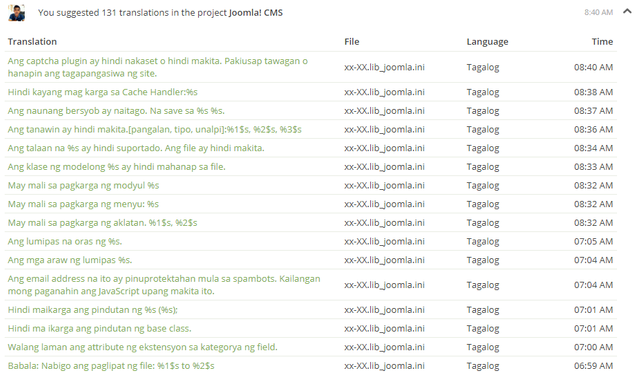Open translation 'Ang lumipas na oras ng %s'
The width and height of the screenshot is (640, 372).
coord(64,242)
